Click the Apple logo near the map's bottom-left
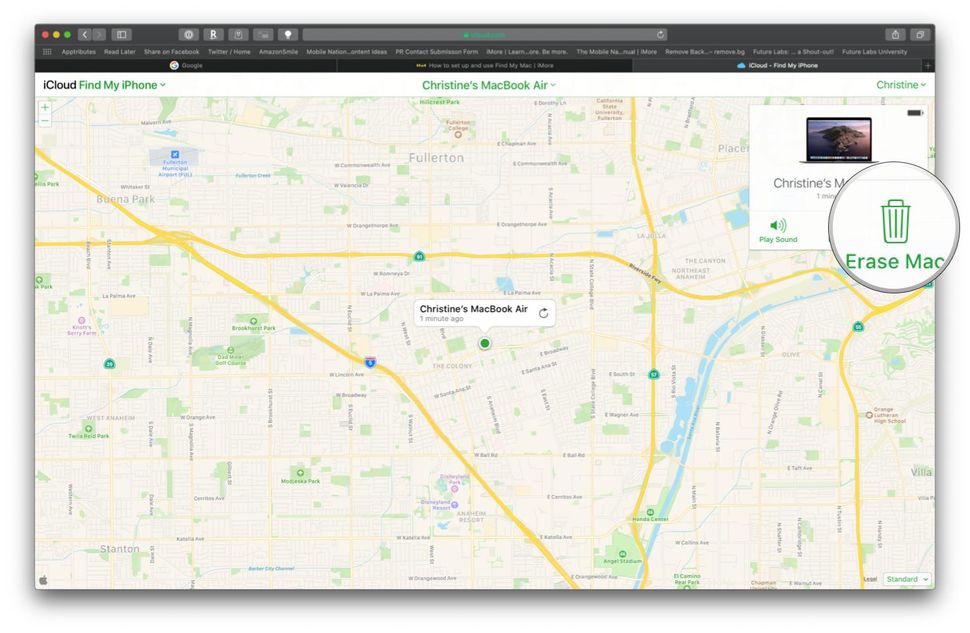The width and height of the screenshot is (970, 633). (43, 578)
